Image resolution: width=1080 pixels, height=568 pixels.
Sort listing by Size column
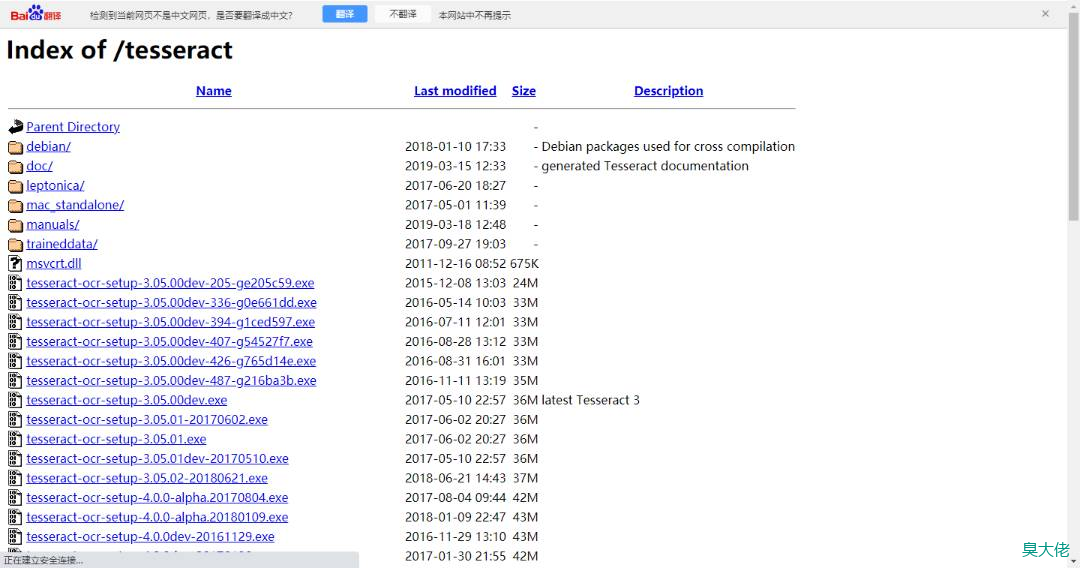coord(523,91)
